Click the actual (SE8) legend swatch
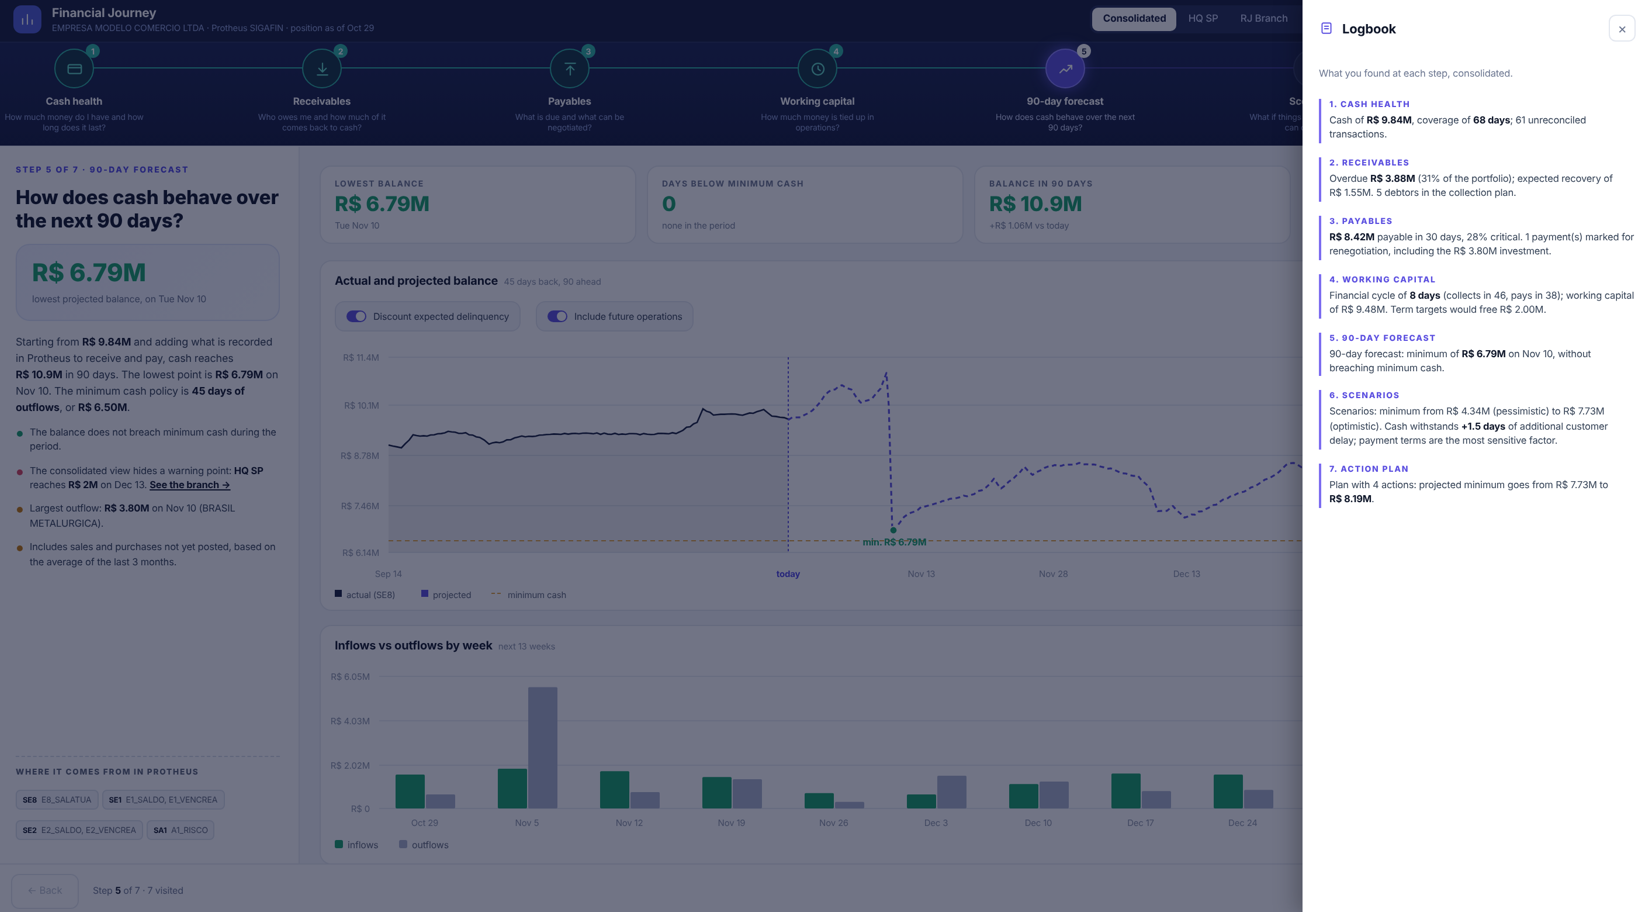This screenshot has height=912, width=1647. pos(338,594)
